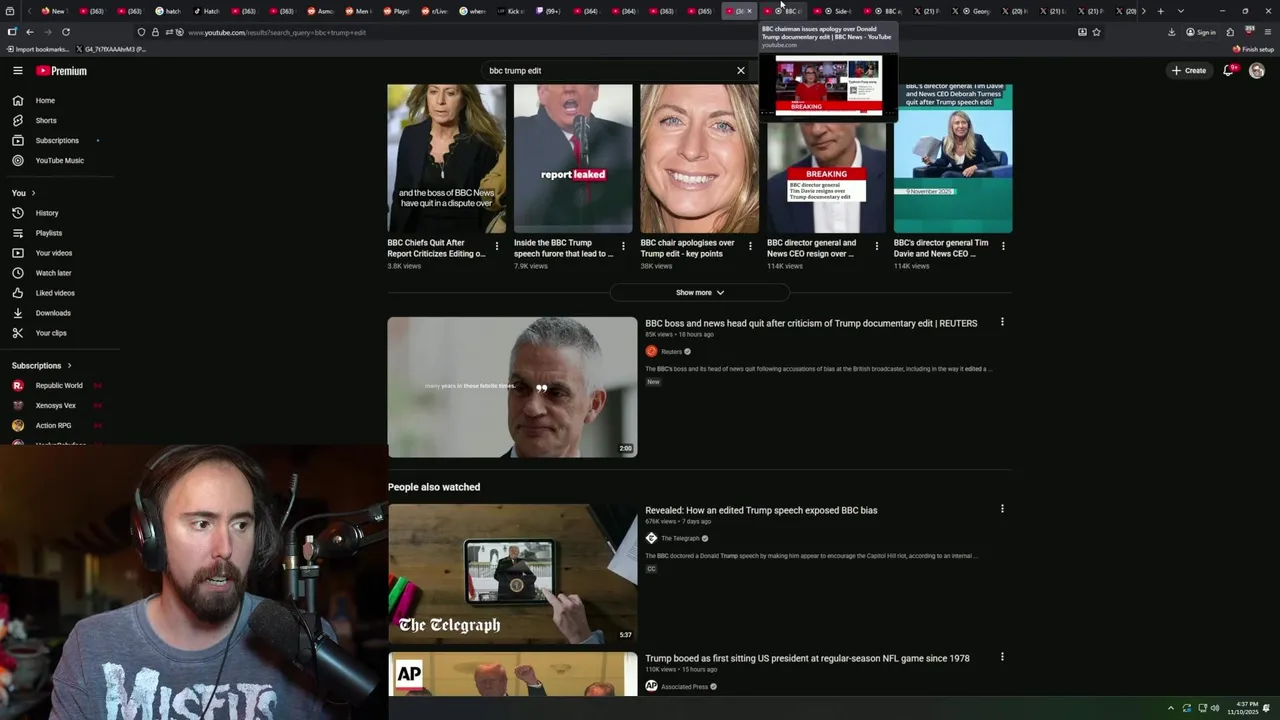1280x720 pixels.
Task: Open the account avatar menu
Action: (1257, 71)
